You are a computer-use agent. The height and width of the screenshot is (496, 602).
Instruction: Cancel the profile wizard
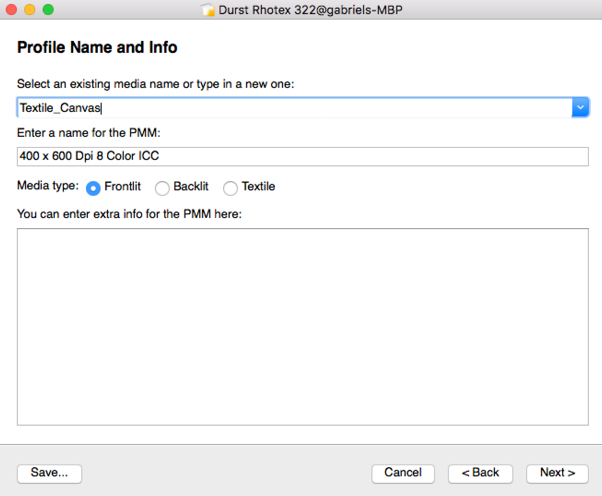pyautogui.click(x=403, y=473)
